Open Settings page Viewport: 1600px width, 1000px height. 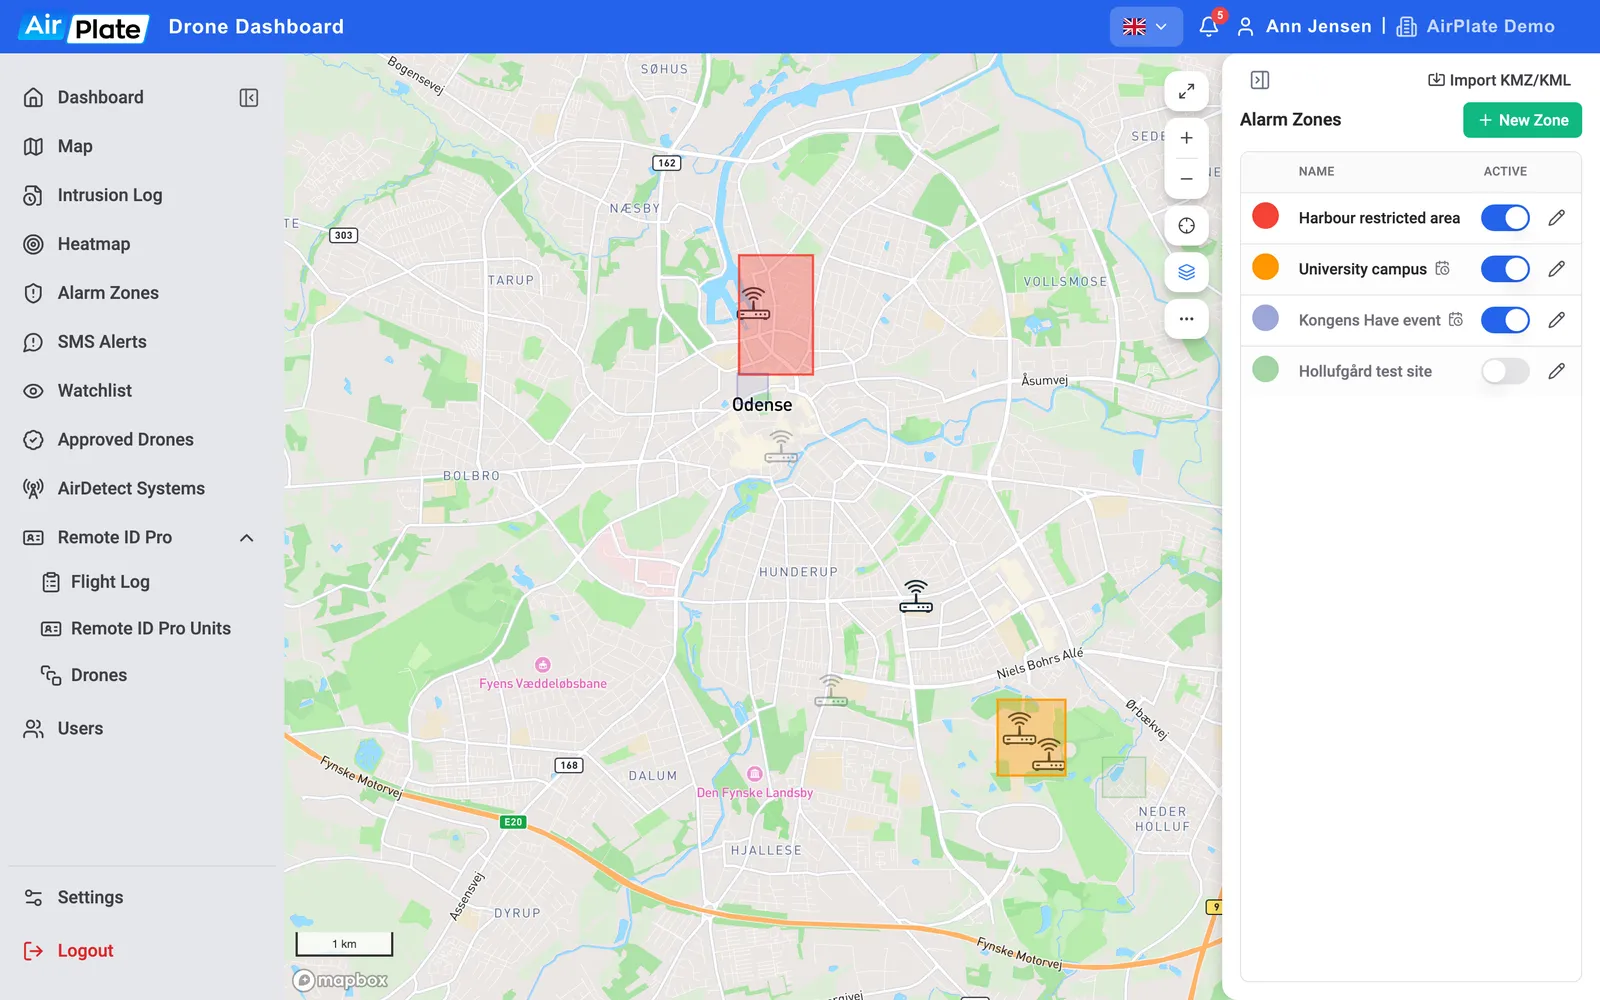coord(90,898)
